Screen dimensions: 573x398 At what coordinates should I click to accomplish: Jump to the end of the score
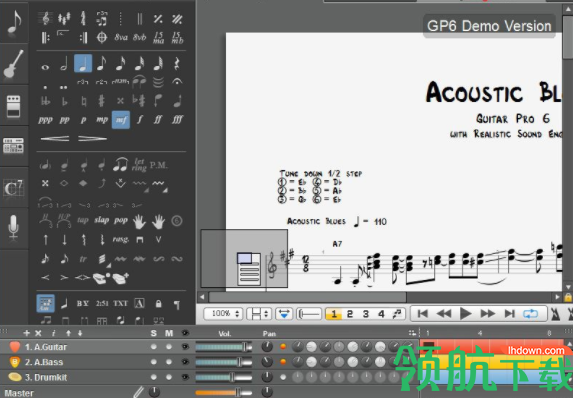[x=509, y=313]
